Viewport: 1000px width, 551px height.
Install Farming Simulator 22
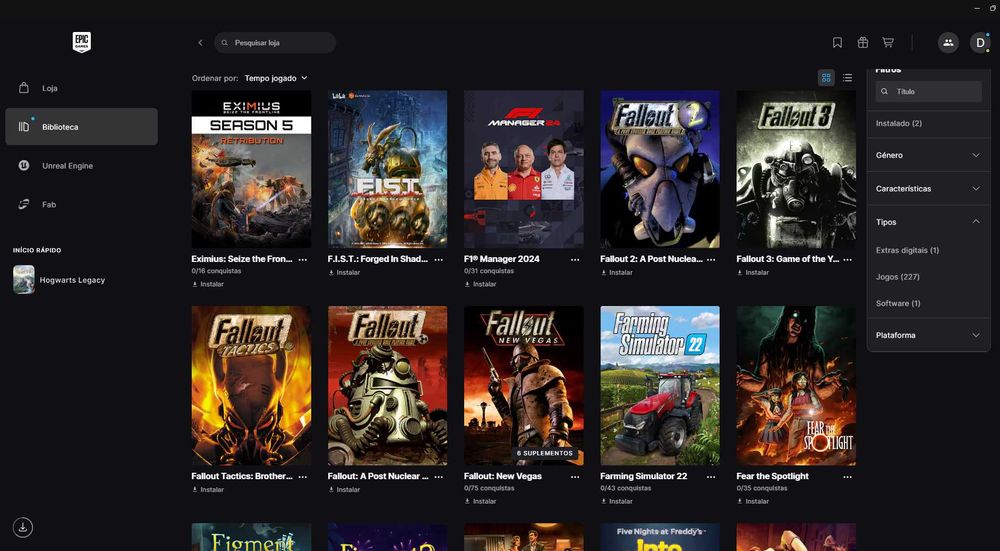[x=617, y=501]
